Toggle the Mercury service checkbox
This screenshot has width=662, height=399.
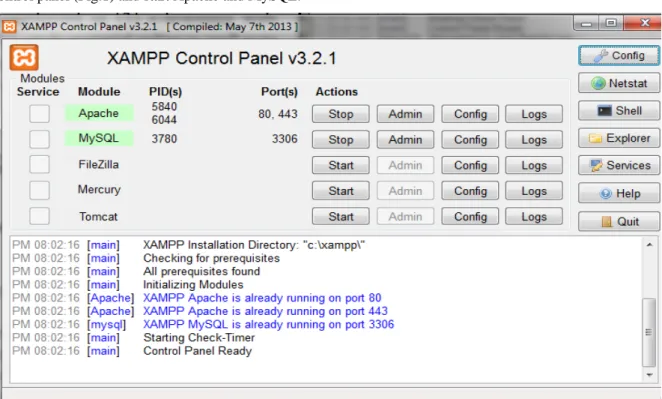(x=39, y=190)
